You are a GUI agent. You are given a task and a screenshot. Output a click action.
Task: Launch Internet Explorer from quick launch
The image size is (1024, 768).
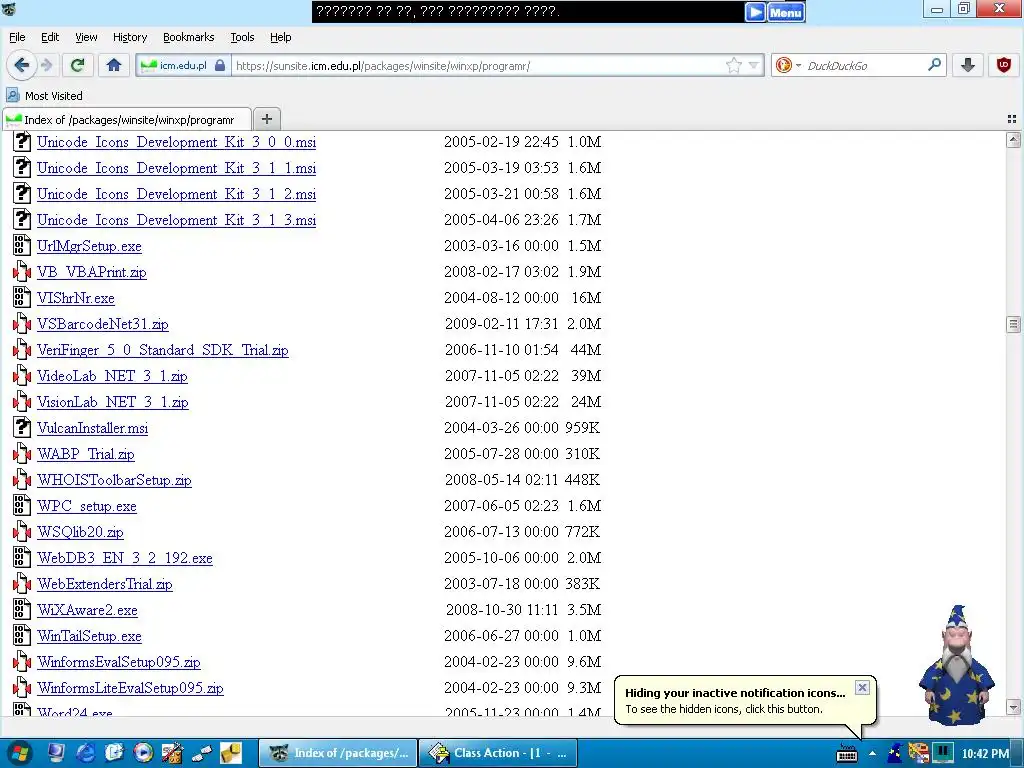point(86,753)
